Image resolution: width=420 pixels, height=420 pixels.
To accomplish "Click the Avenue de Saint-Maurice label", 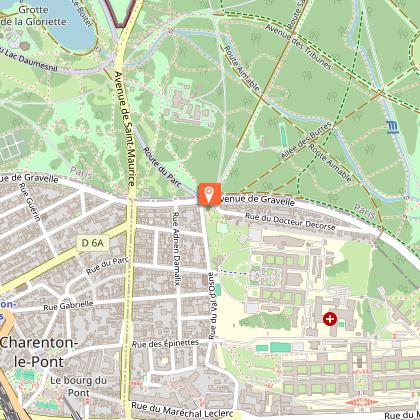I will pos(124,129).
